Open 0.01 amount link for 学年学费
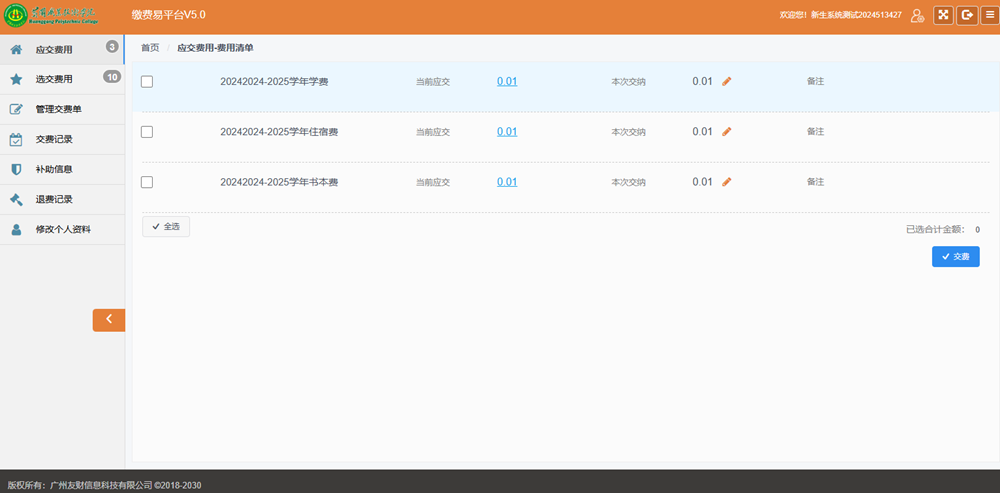The width and height of the screenshot is (1000, 493). point(507,82)
